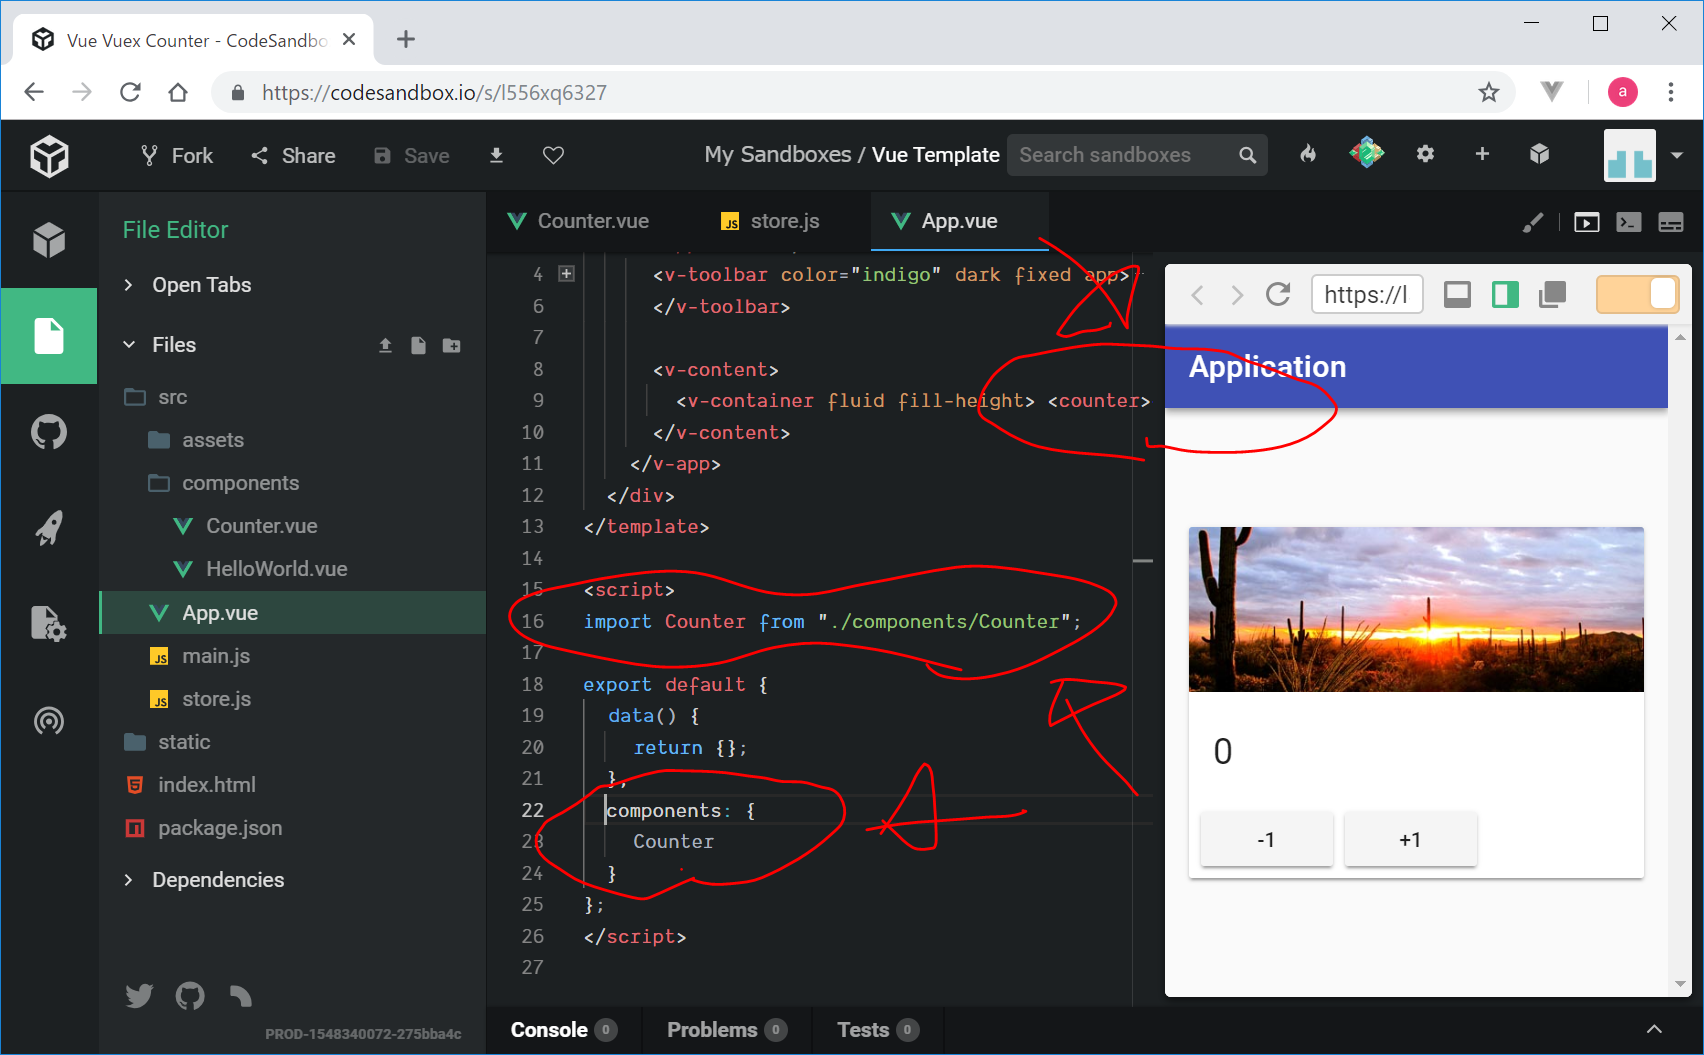
Task: Open the Live broadcast sidebar icon
Action: [48, 720]
